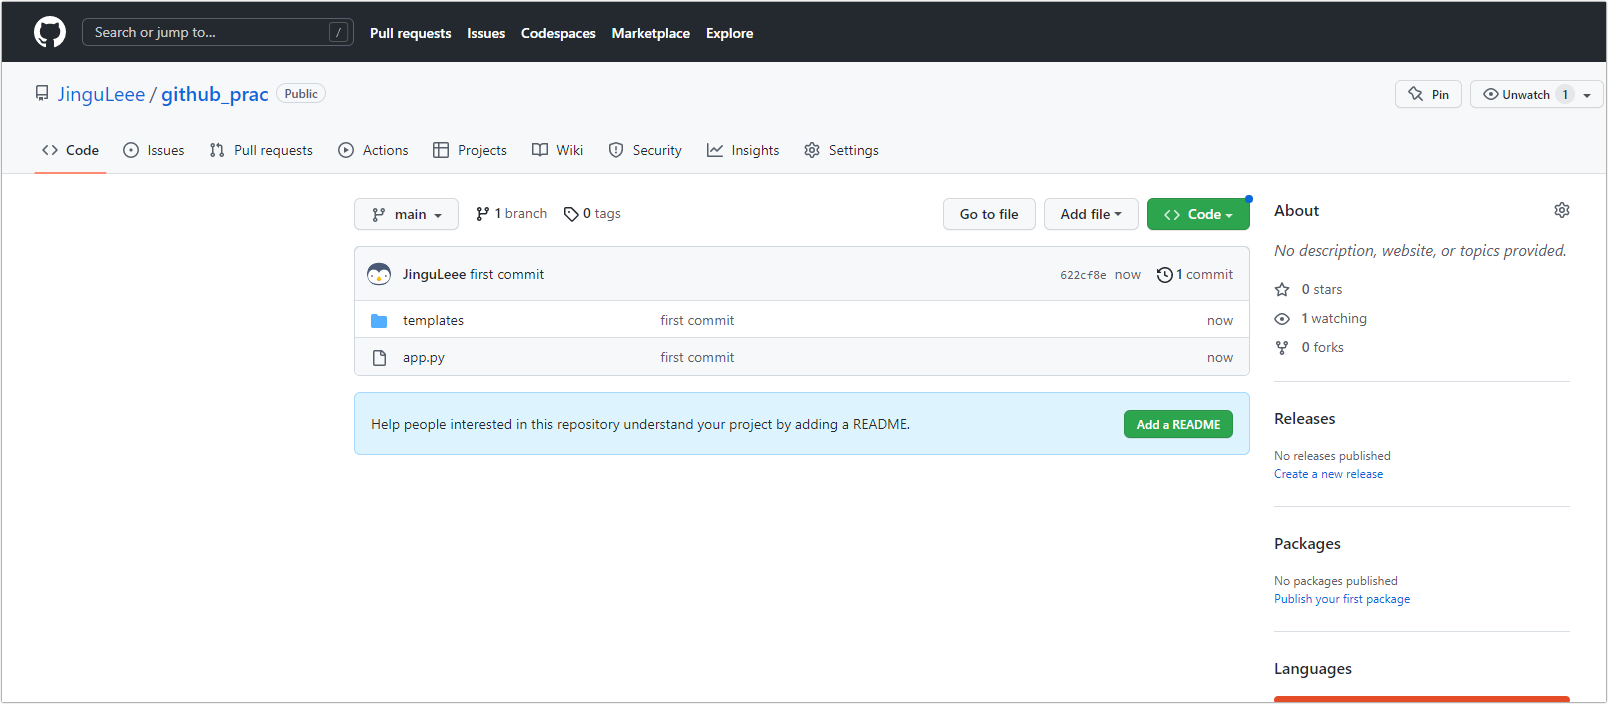
Task: Expand the Add file dropdown
Action: click(x=1091, y=214)
